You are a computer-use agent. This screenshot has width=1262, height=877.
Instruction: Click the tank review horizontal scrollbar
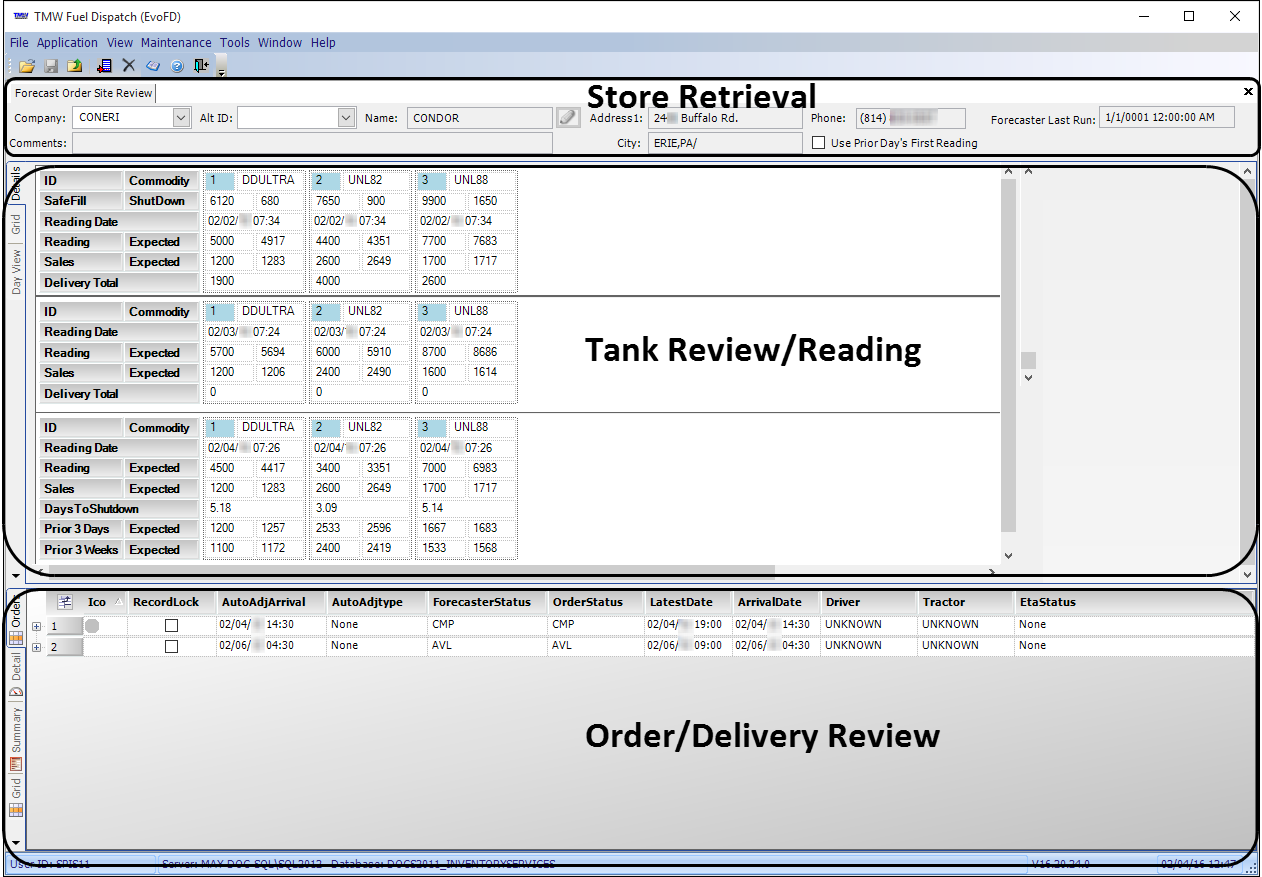[x=410, y=572]
